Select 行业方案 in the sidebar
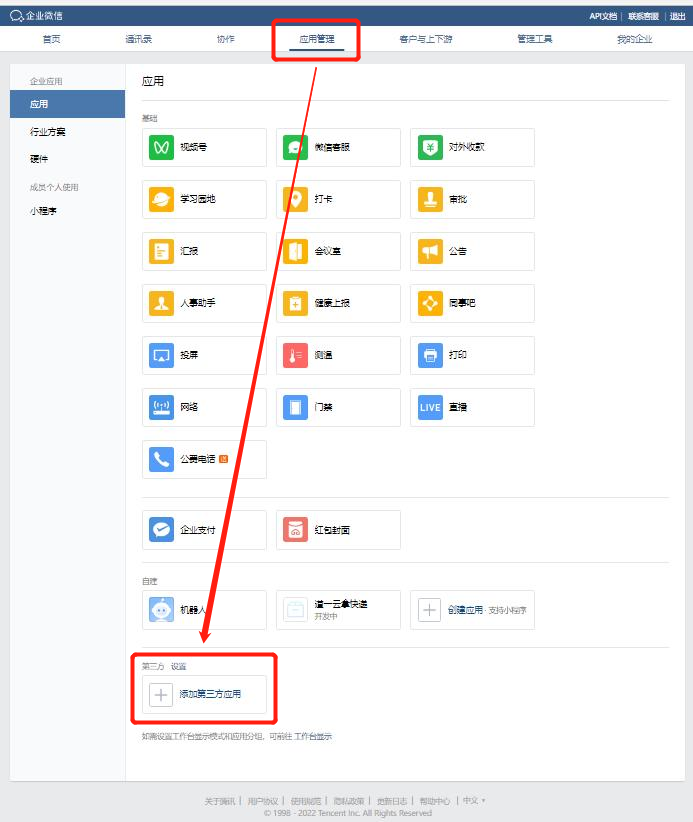 [47, 132]
